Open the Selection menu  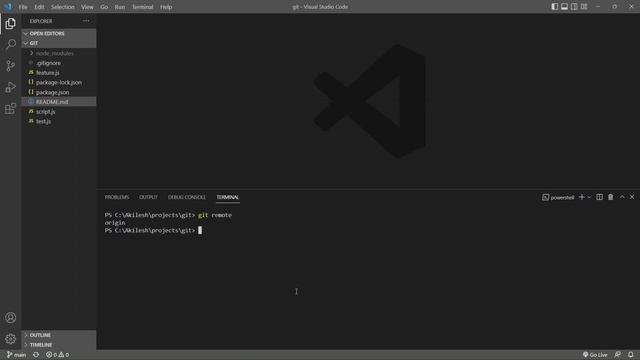[62, 7]
